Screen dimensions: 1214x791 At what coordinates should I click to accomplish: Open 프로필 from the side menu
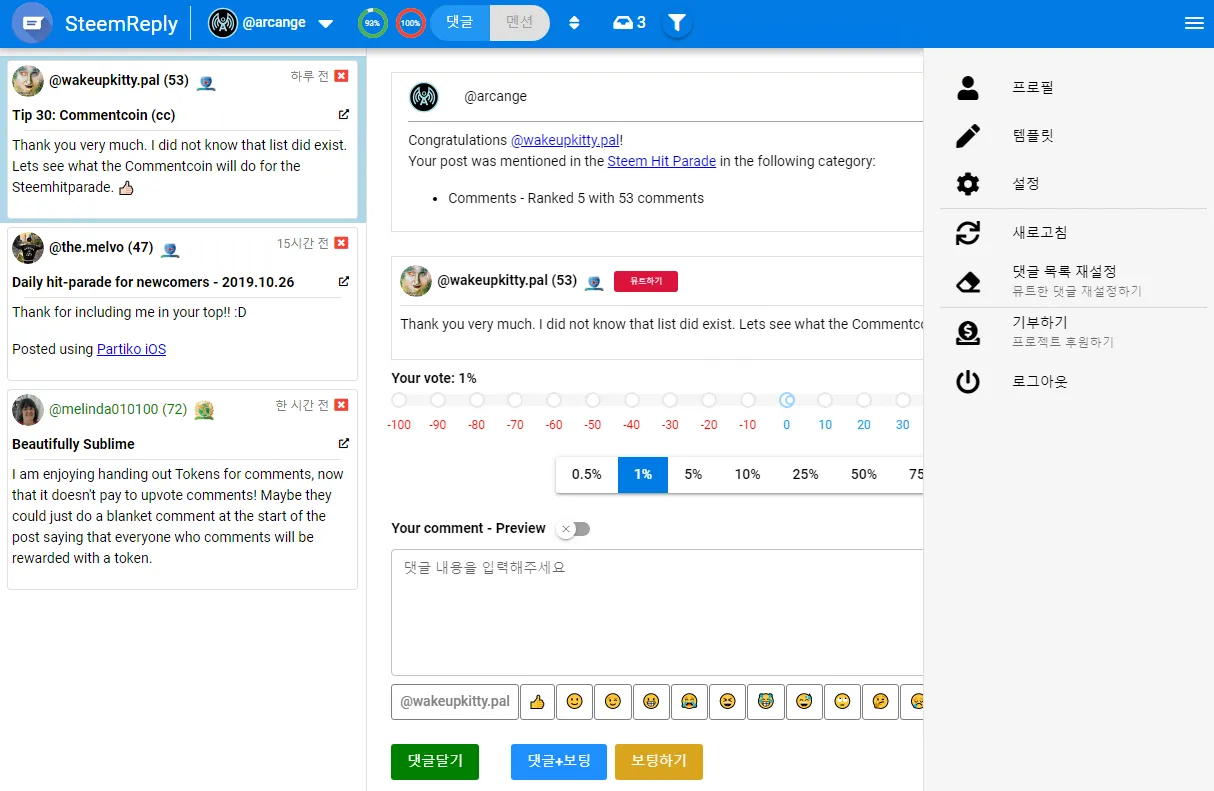click(1073, 87)
